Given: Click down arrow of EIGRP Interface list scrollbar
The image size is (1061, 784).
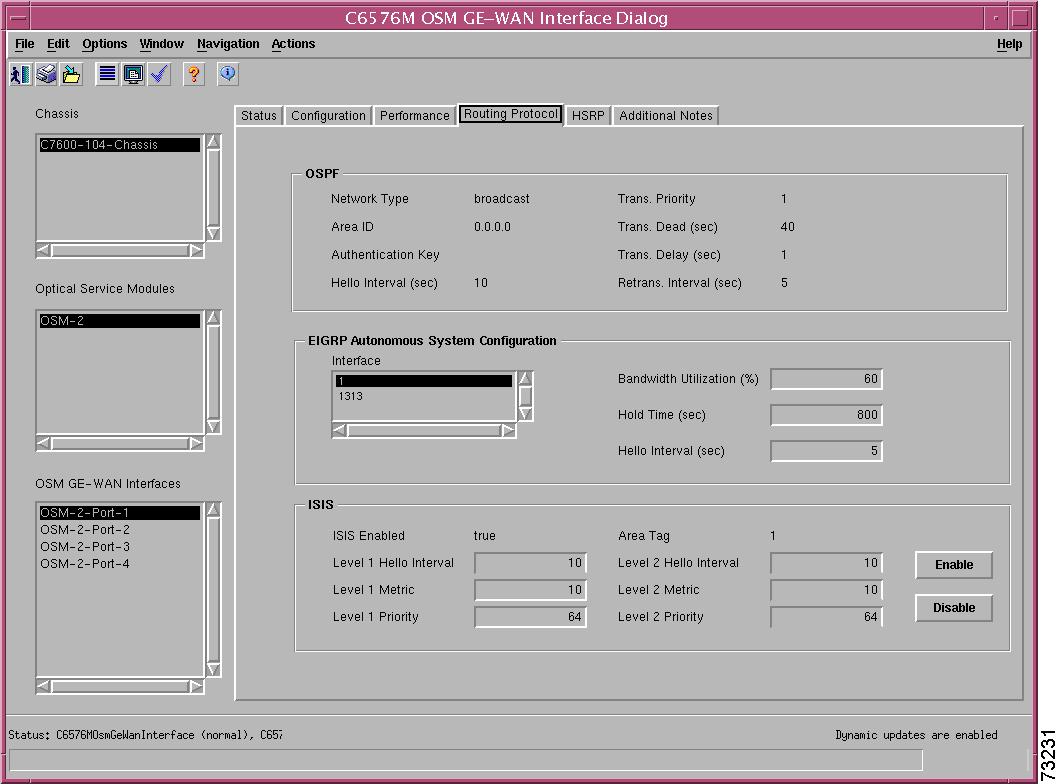Looking at the screenshot, I should point(525,413).
